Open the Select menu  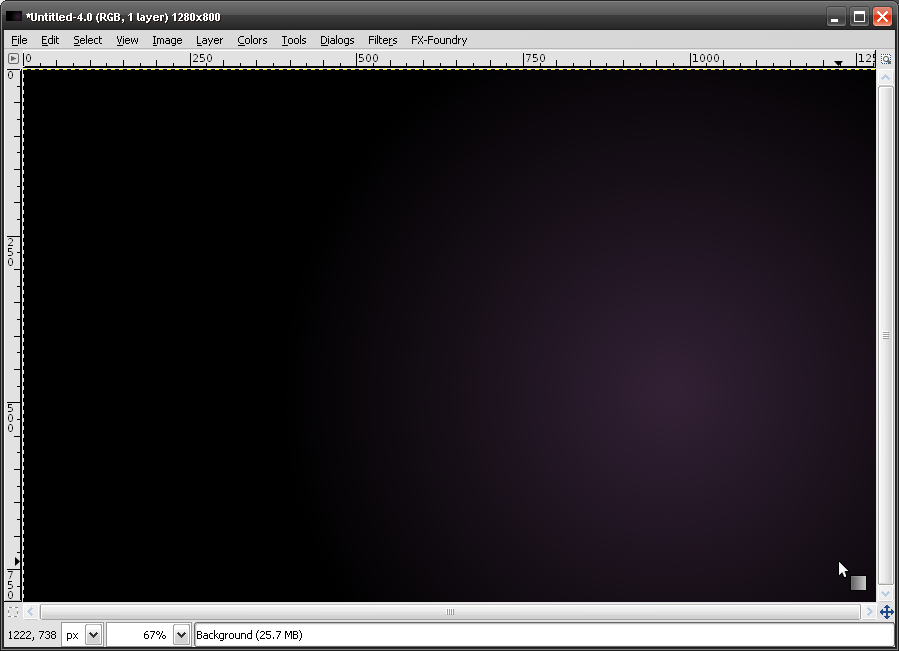pyautogui.click(x=88, y=40)
